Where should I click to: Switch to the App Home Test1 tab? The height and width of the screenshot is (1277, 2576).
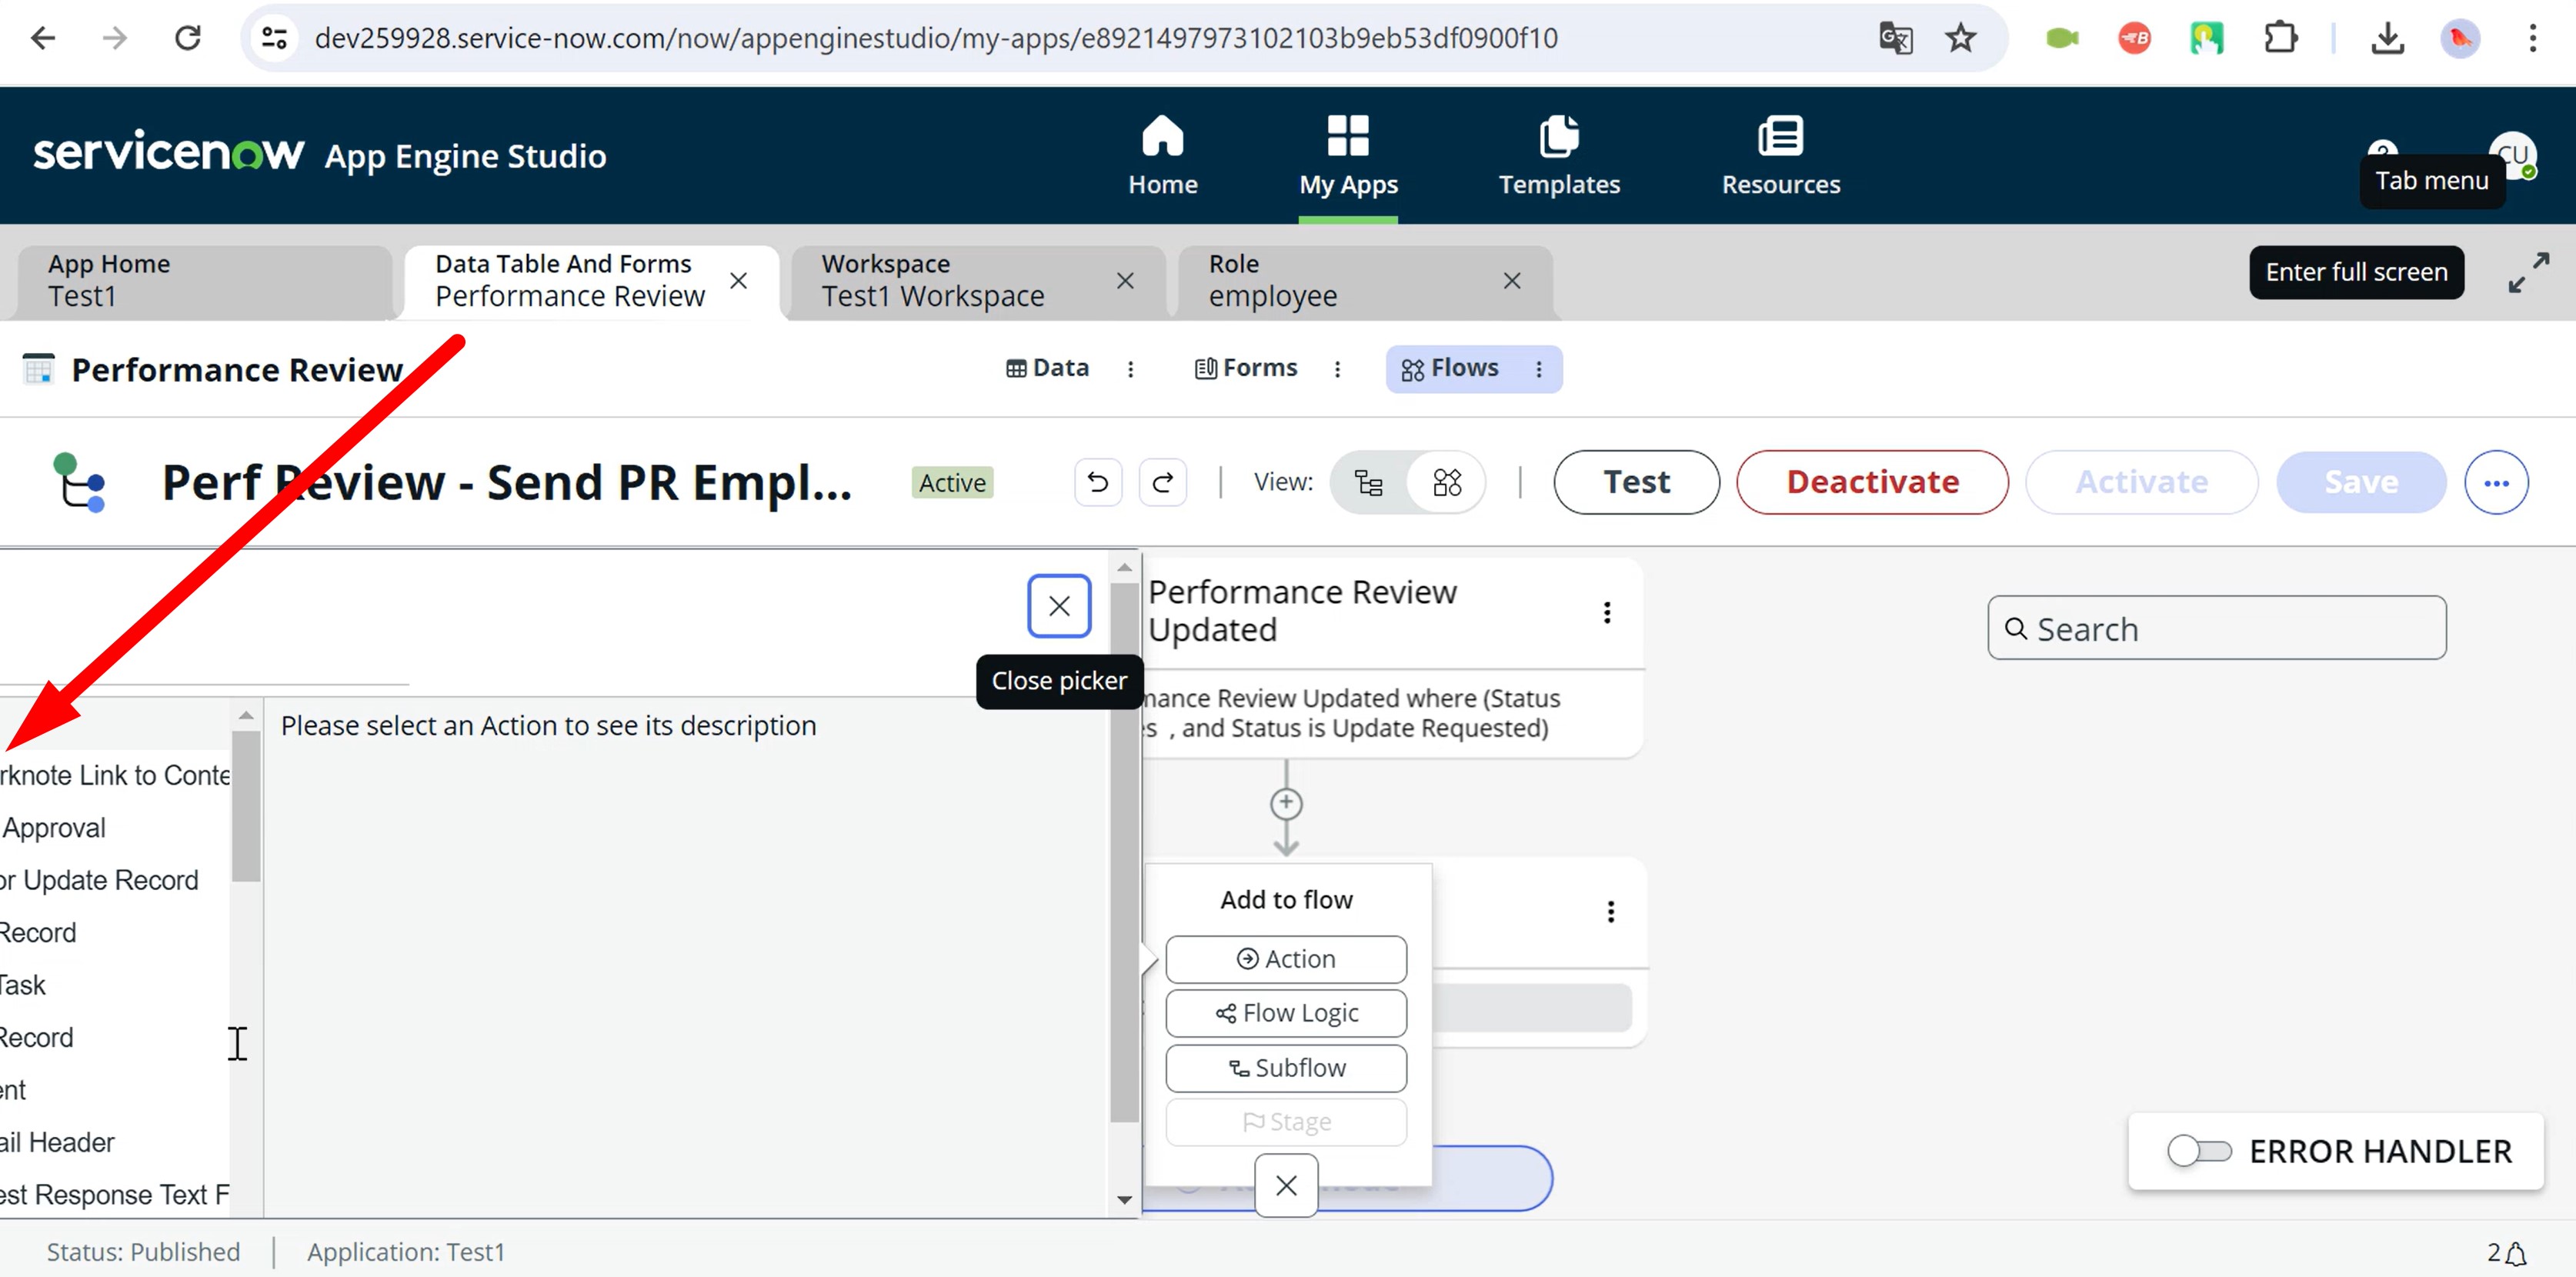tap(204, 281)
